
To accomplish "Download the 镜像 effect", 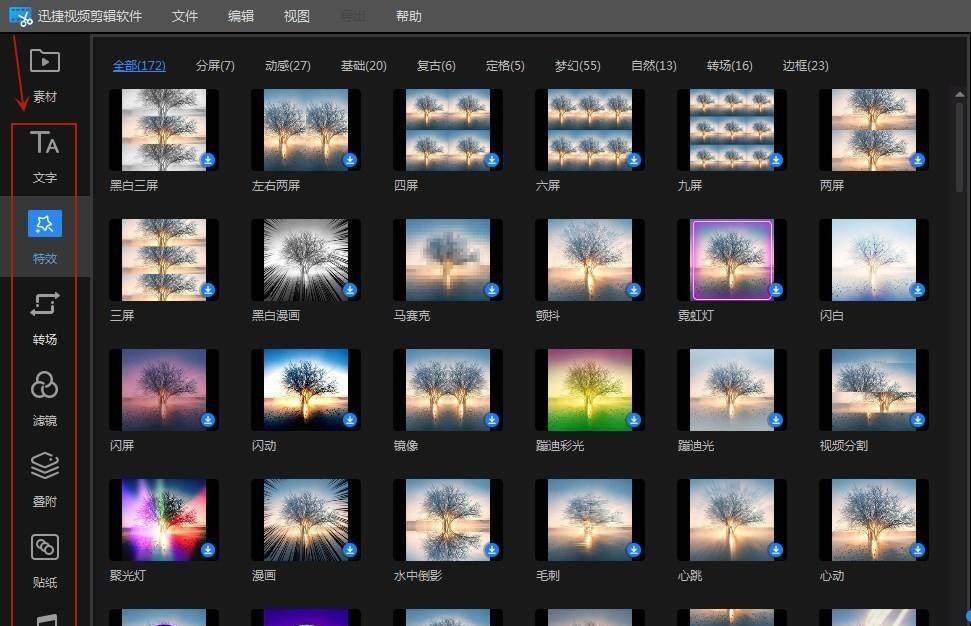I will point(492,420).
